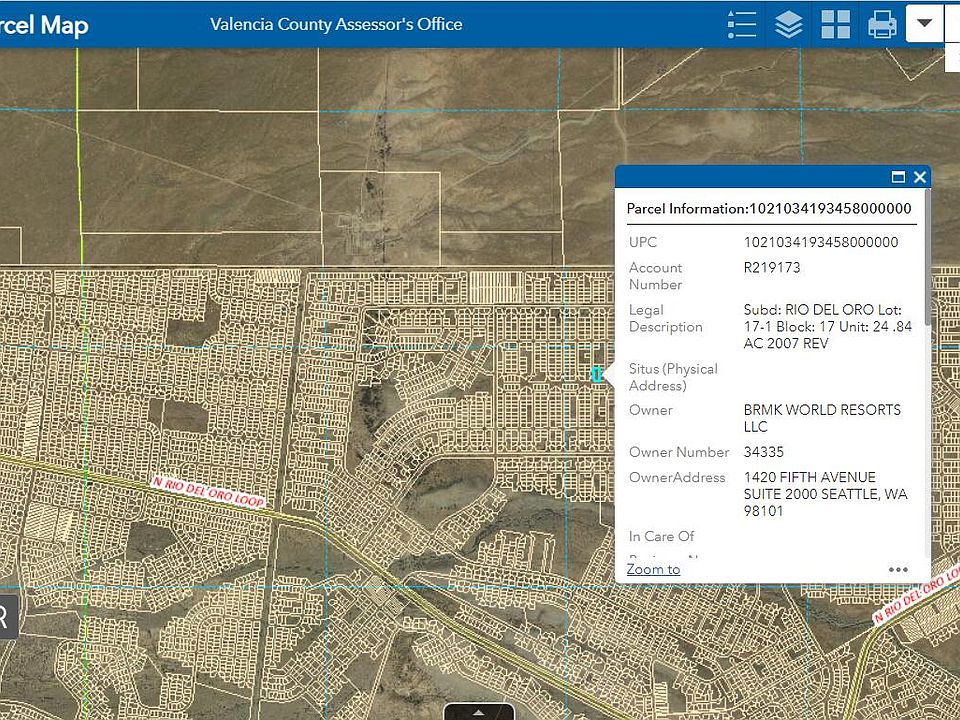Click the selected parcel cyan marker
Image resolution: width=960 pixels, height=720 pixels.
pos(597,374)
